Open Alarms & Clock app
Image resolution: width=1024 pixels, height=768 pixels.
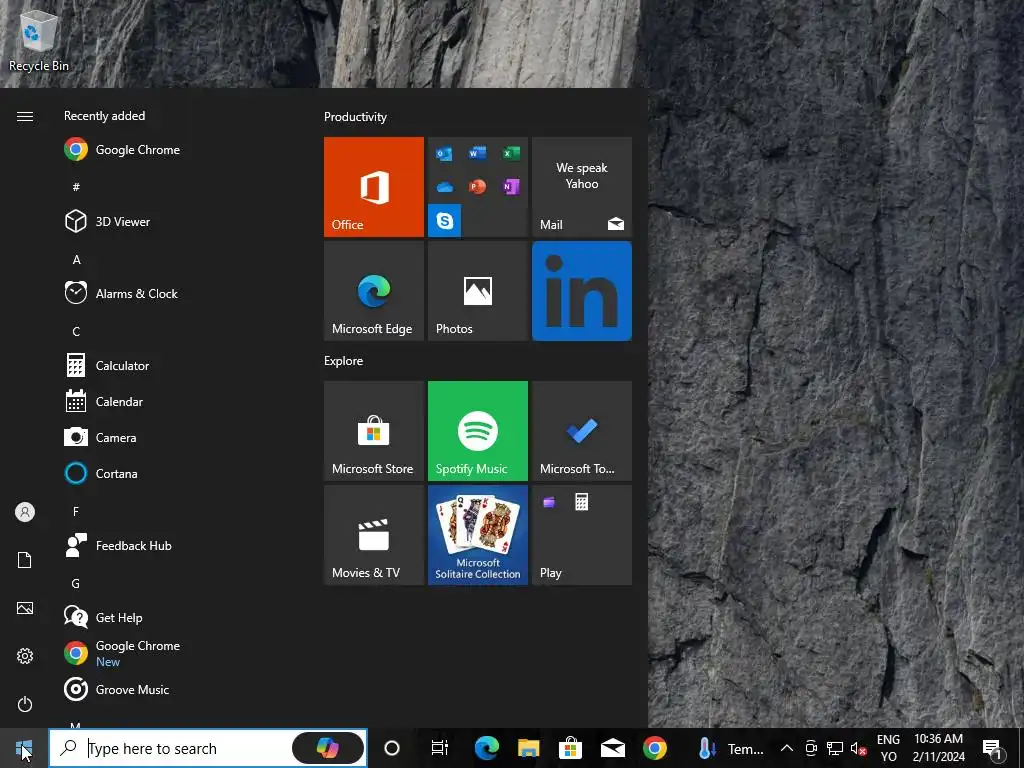point(121,293)
